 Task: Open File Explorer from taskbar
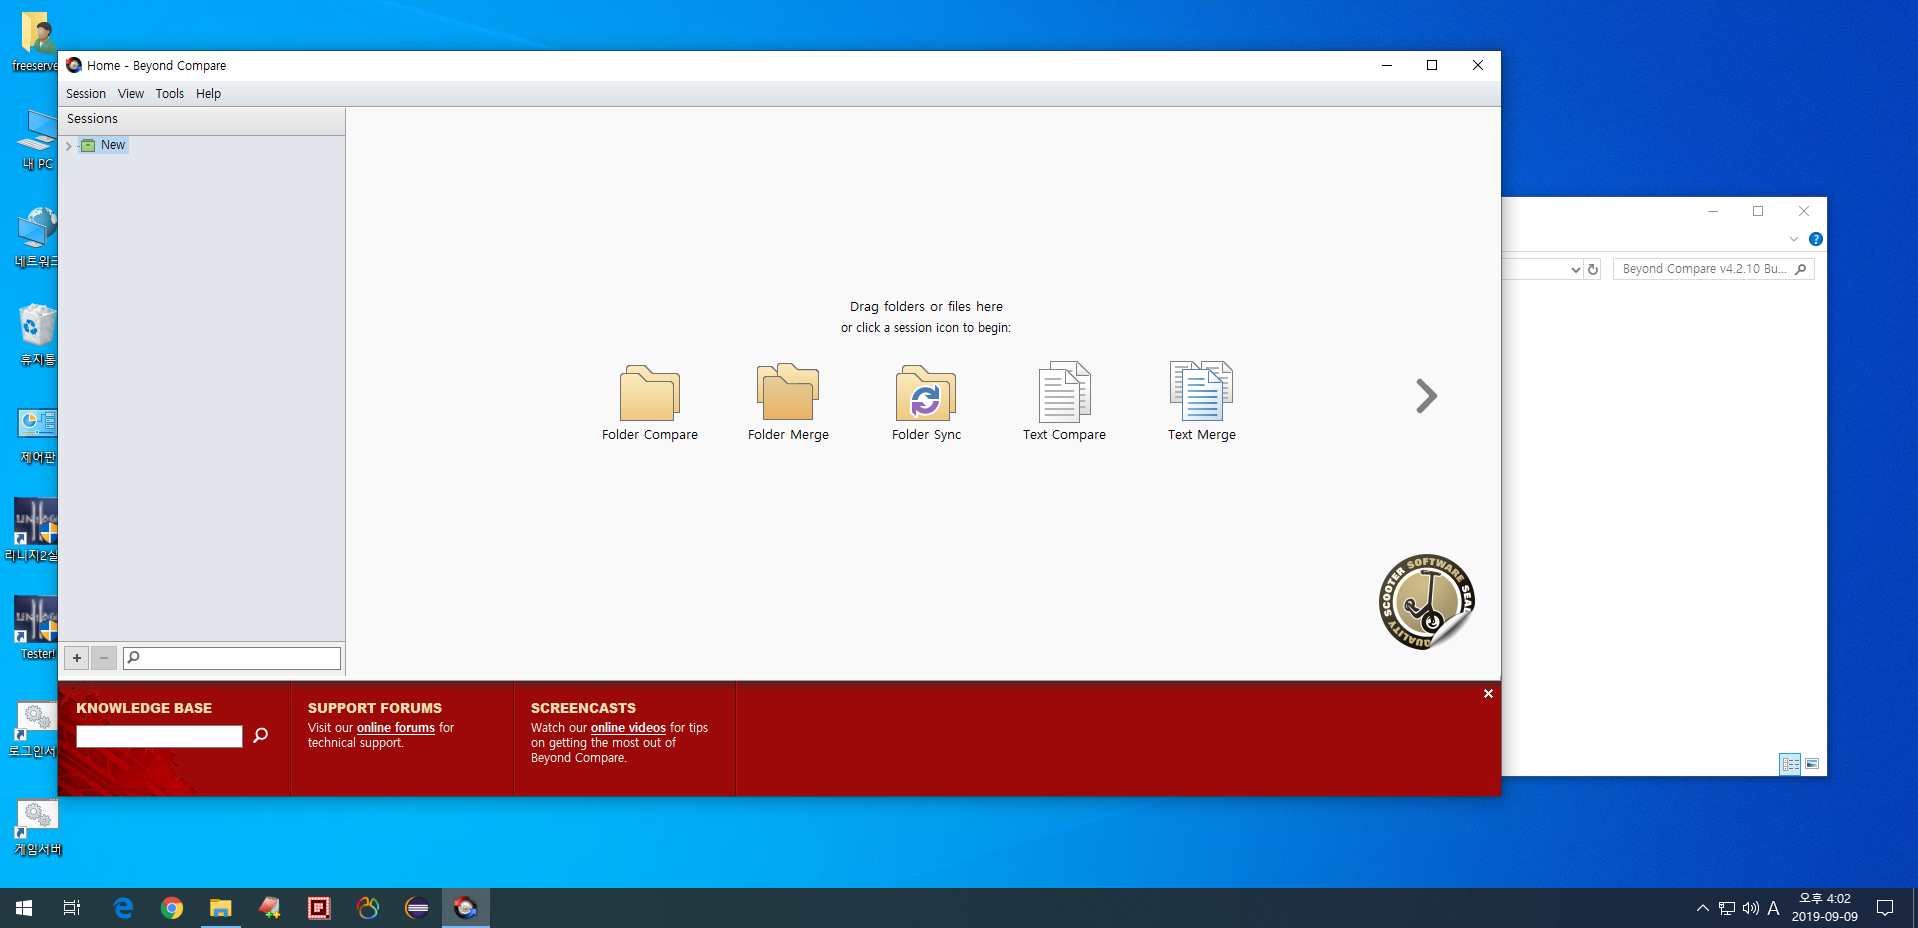click(x=221, y=908)
